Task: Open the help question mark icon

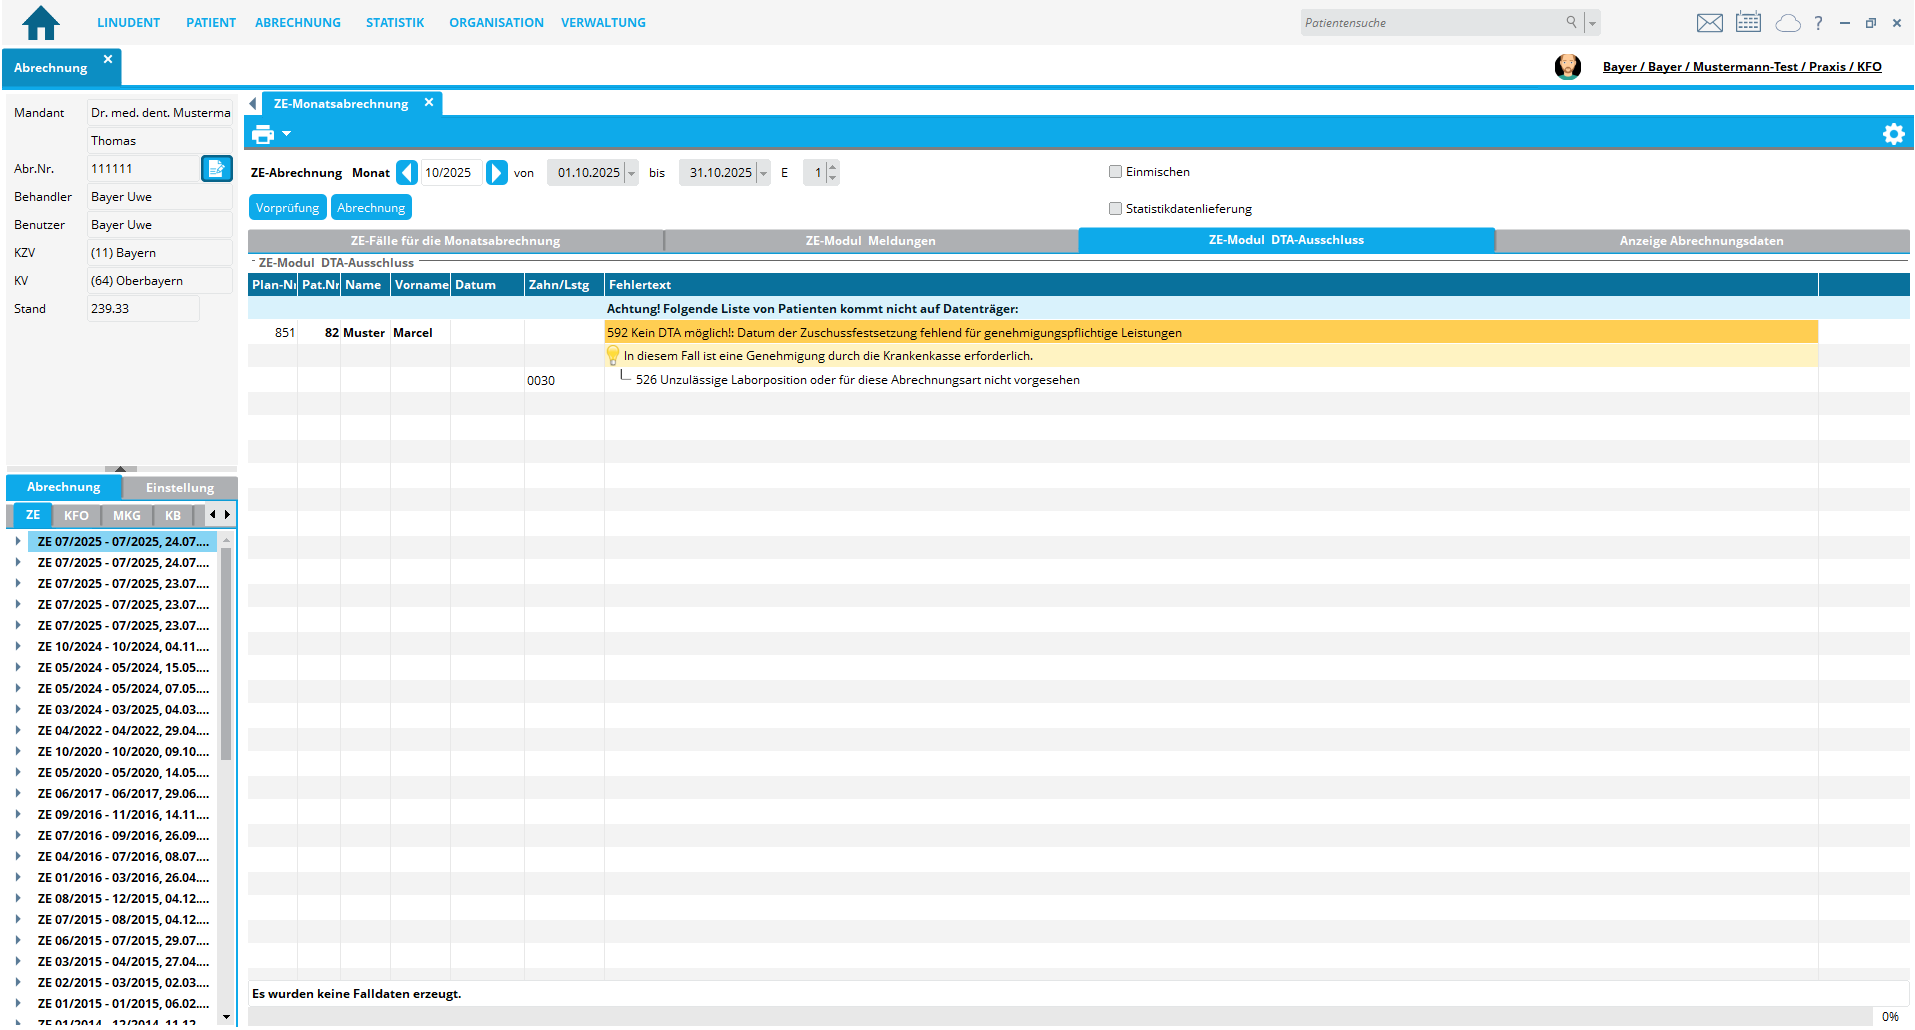Action: pos(1818,23)
